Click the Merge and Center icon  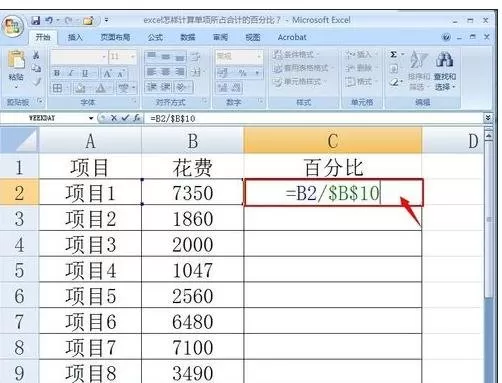click(196, 72)
